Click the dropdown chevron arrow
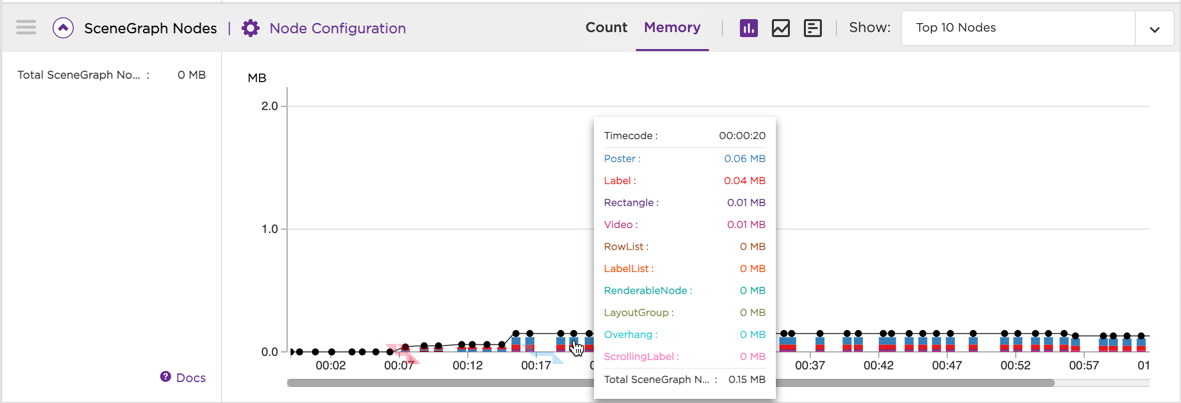The height and width of the screenshot is (403, 1181). 1155,29
